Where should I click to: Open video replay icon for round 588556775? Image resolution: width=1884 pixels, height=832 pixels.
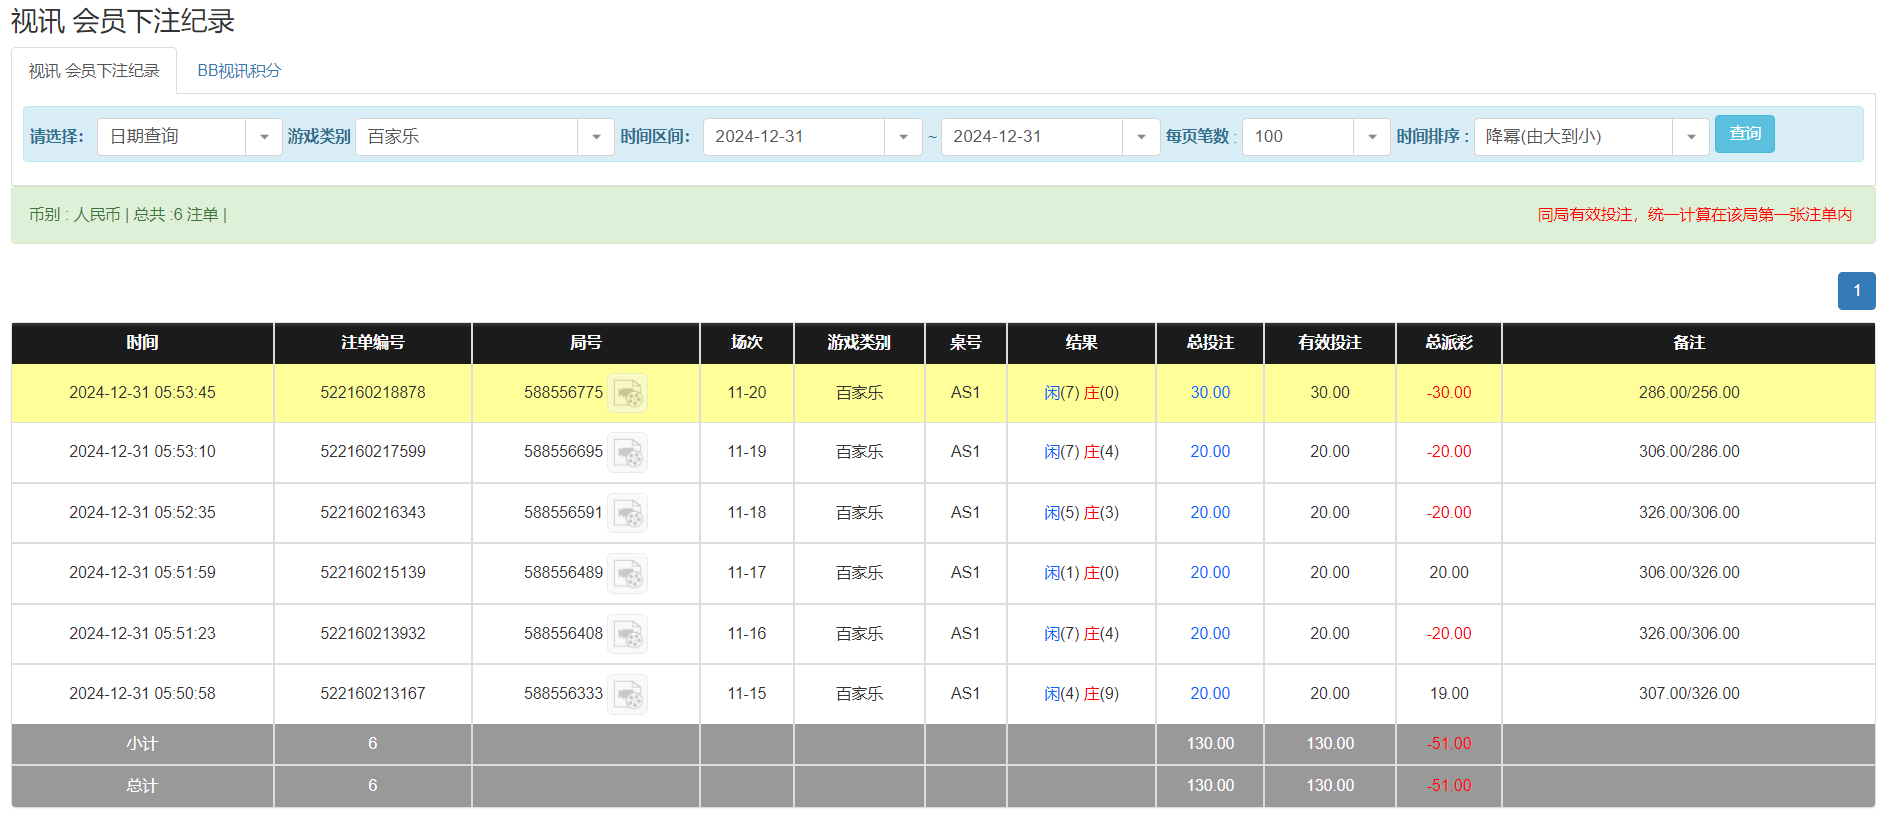(x=628, y=393)
